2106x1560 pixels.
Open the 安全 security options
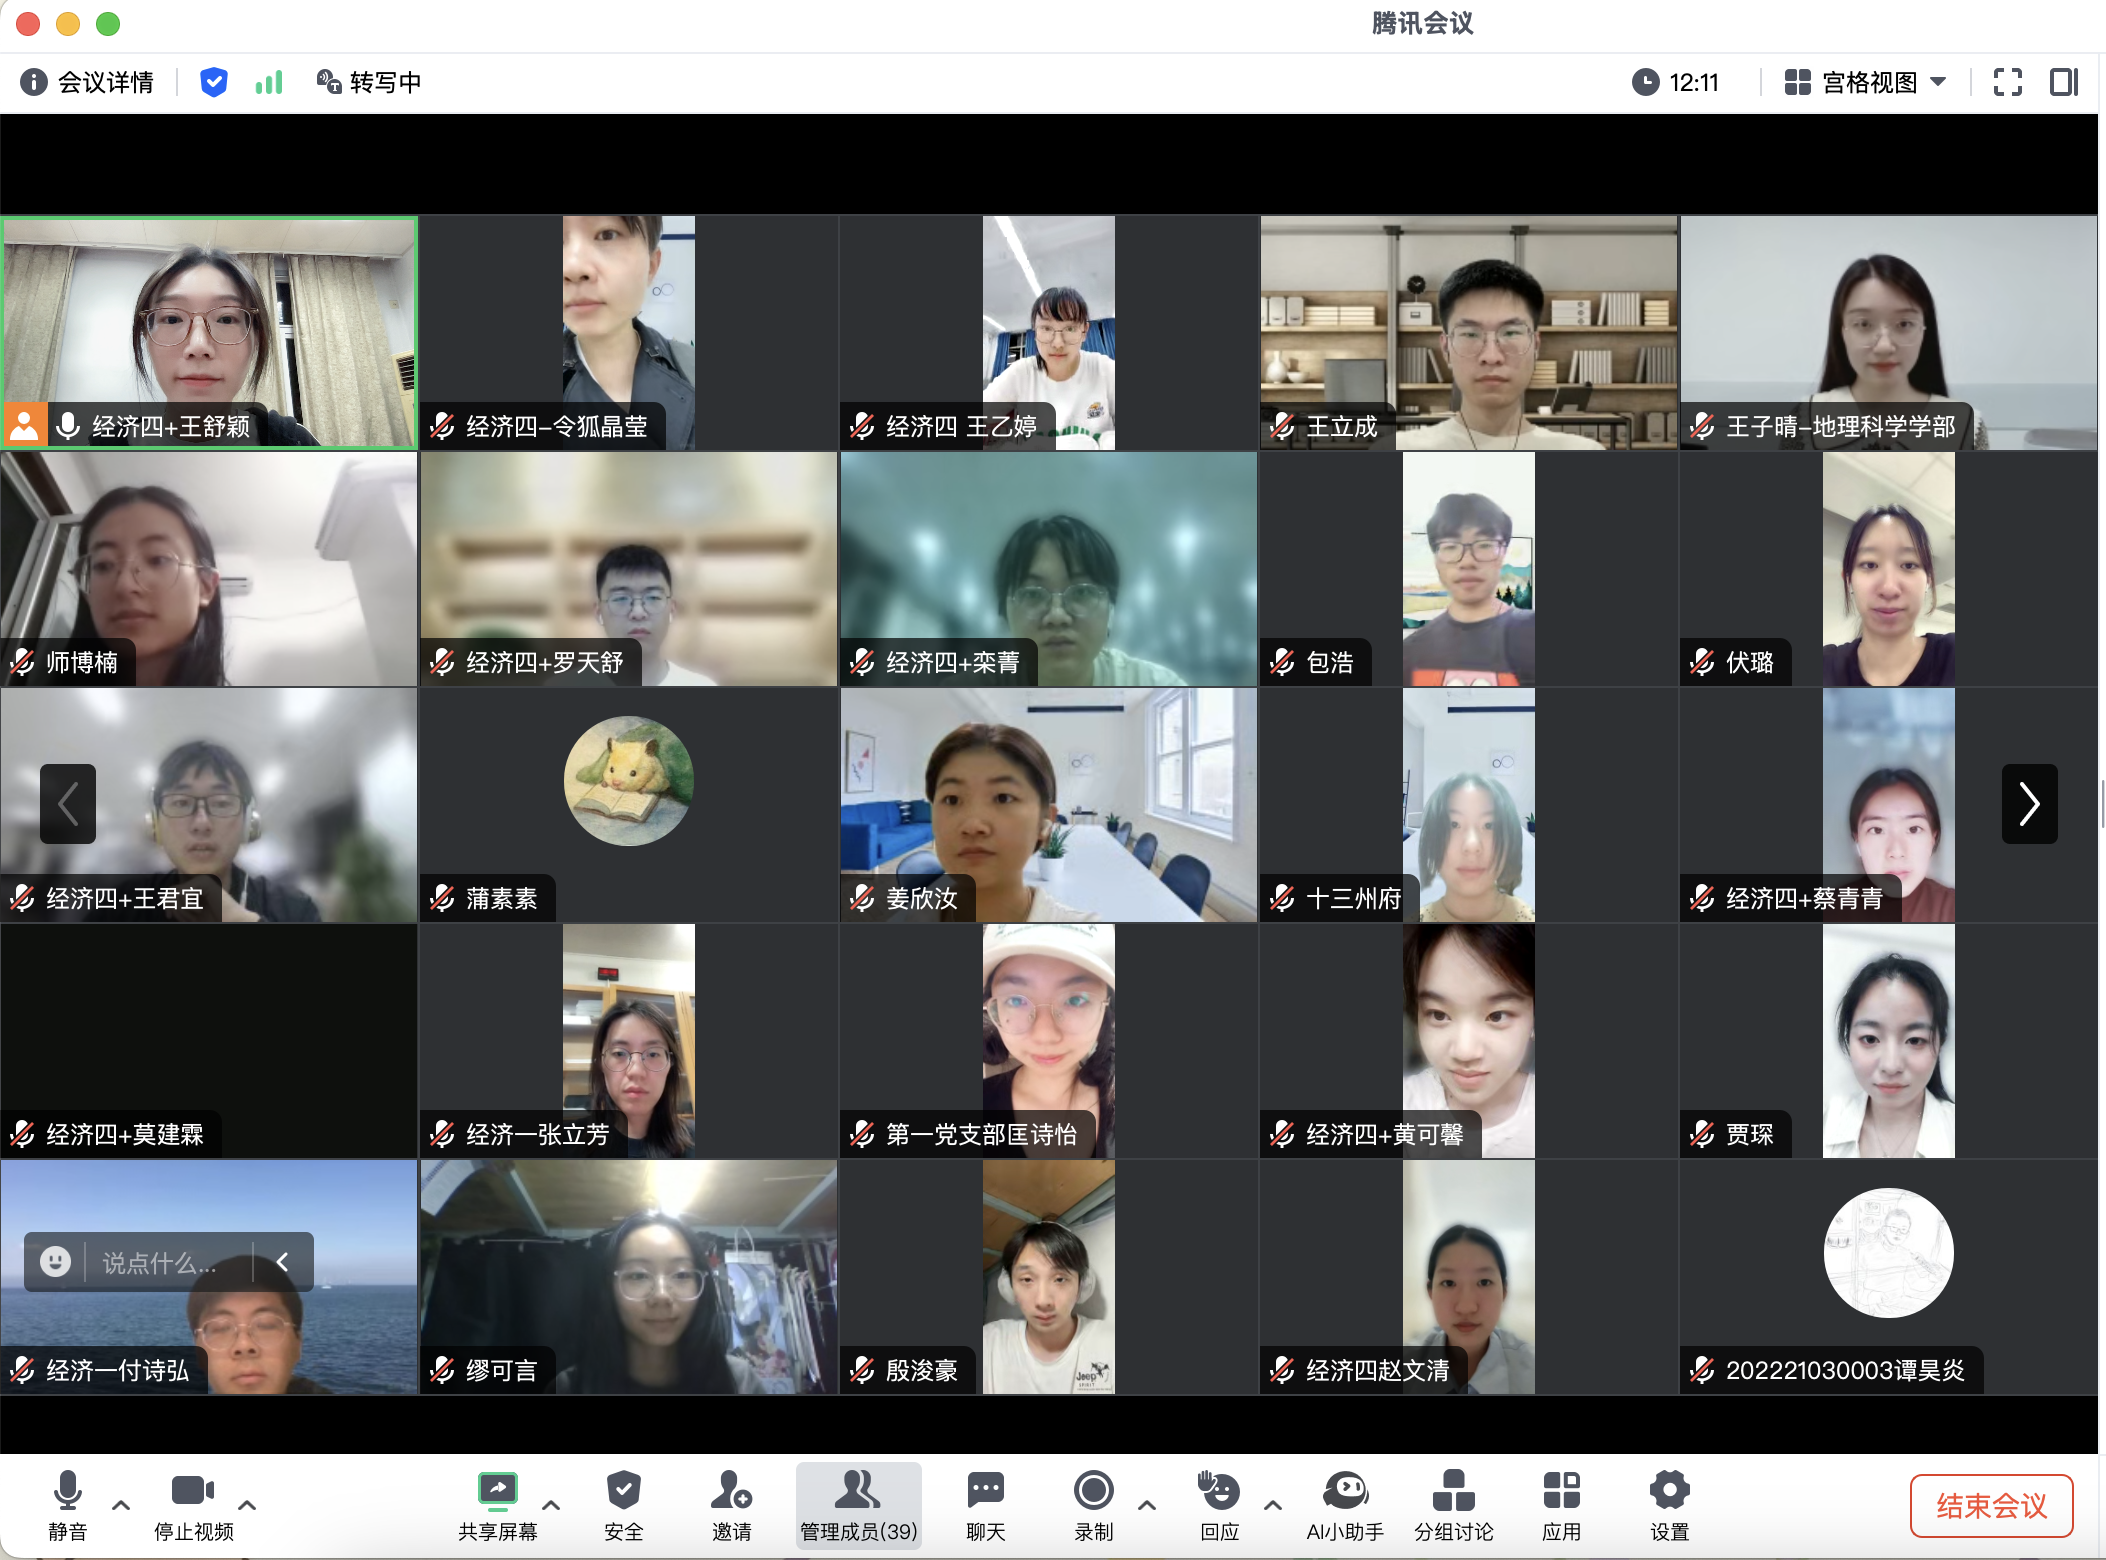click(622, 1505)
